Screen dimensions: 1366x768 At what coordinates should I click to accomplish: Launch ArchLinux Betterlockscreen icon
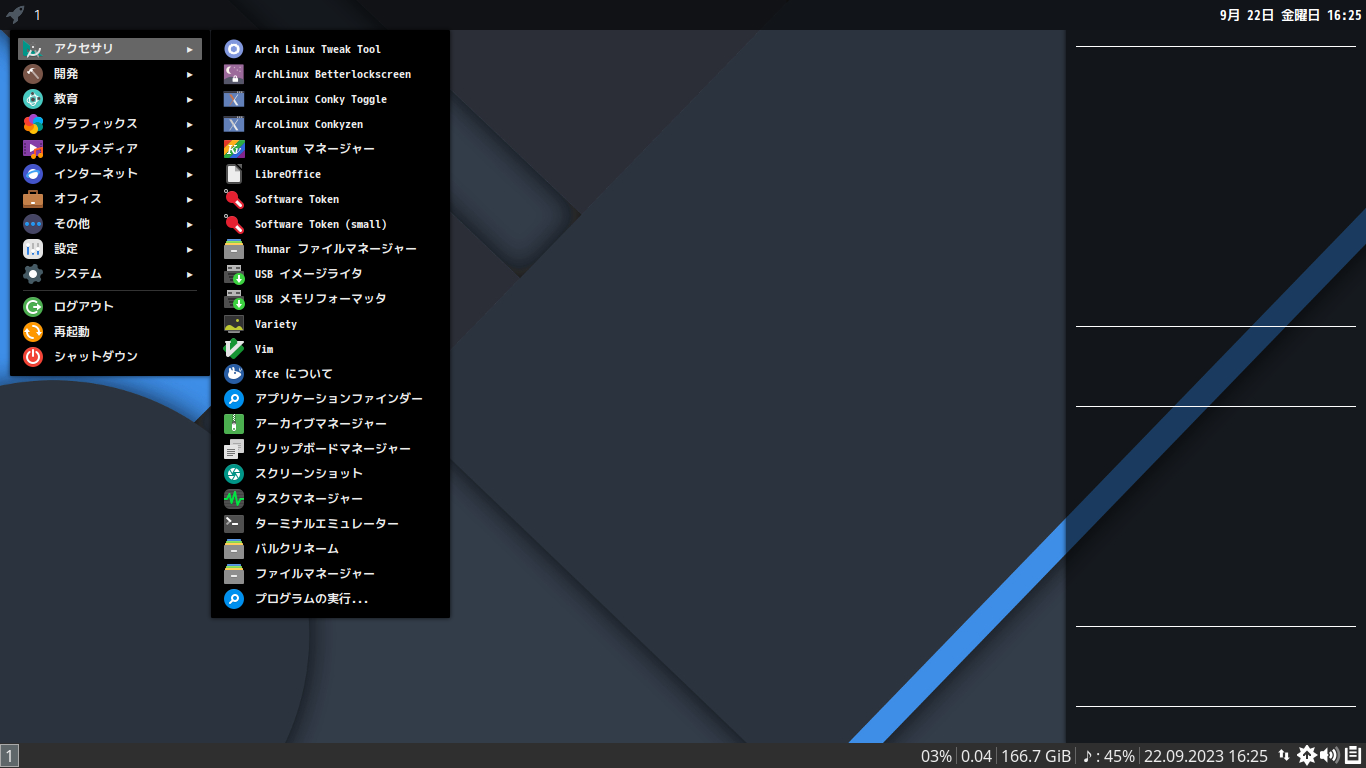234,74
